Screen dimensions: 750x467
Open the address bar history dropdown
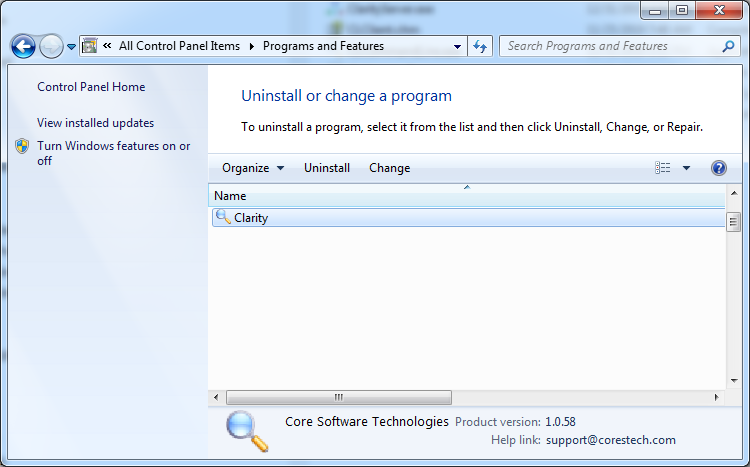[x=457, y=46]
